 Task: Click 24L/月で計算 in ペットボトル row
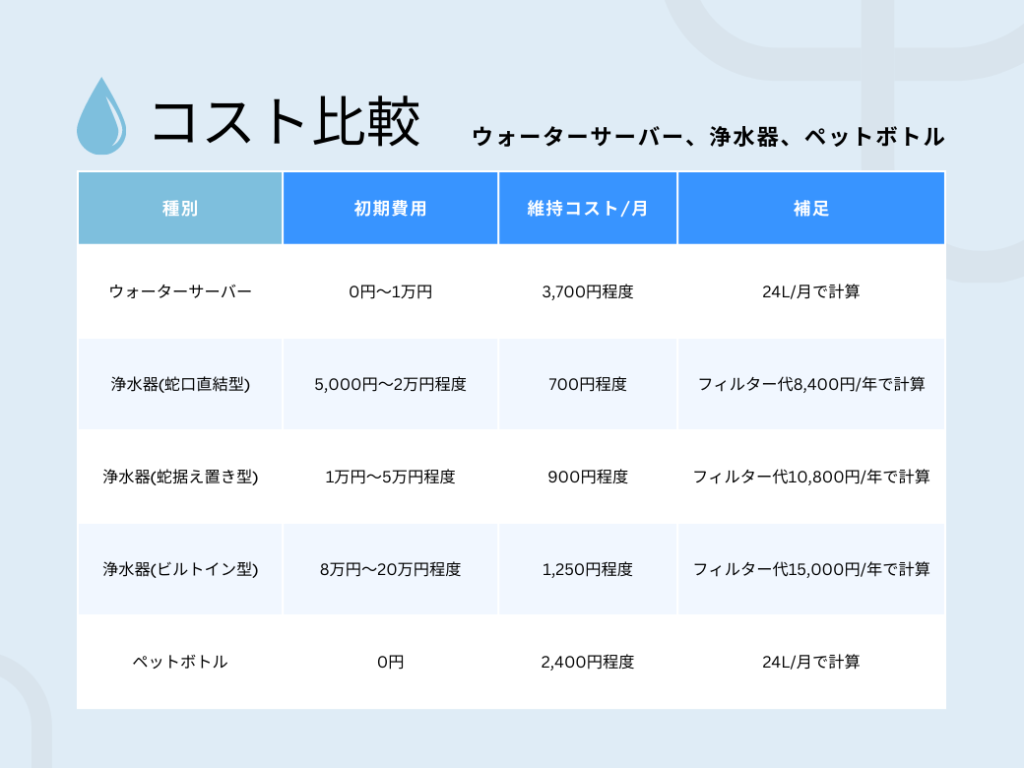[811, 662]
